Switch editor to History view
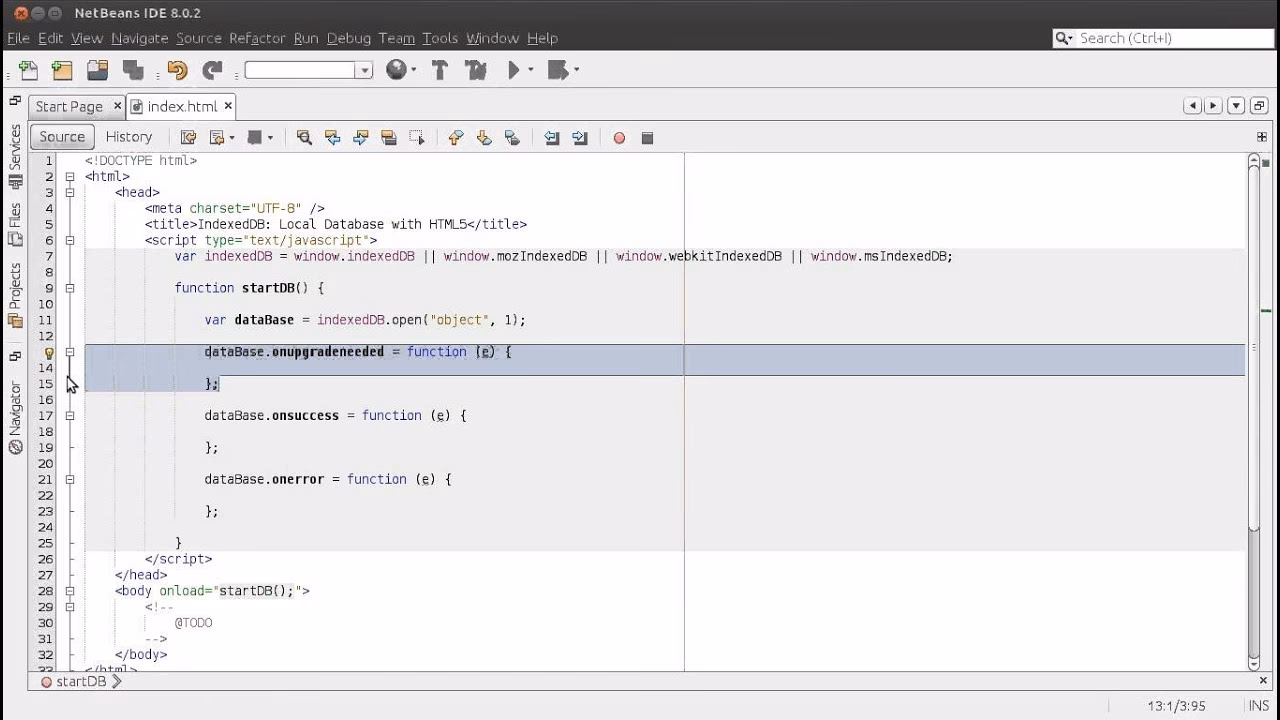The height and width of the screenshot is (720, 1280). [x=129, y=137]
